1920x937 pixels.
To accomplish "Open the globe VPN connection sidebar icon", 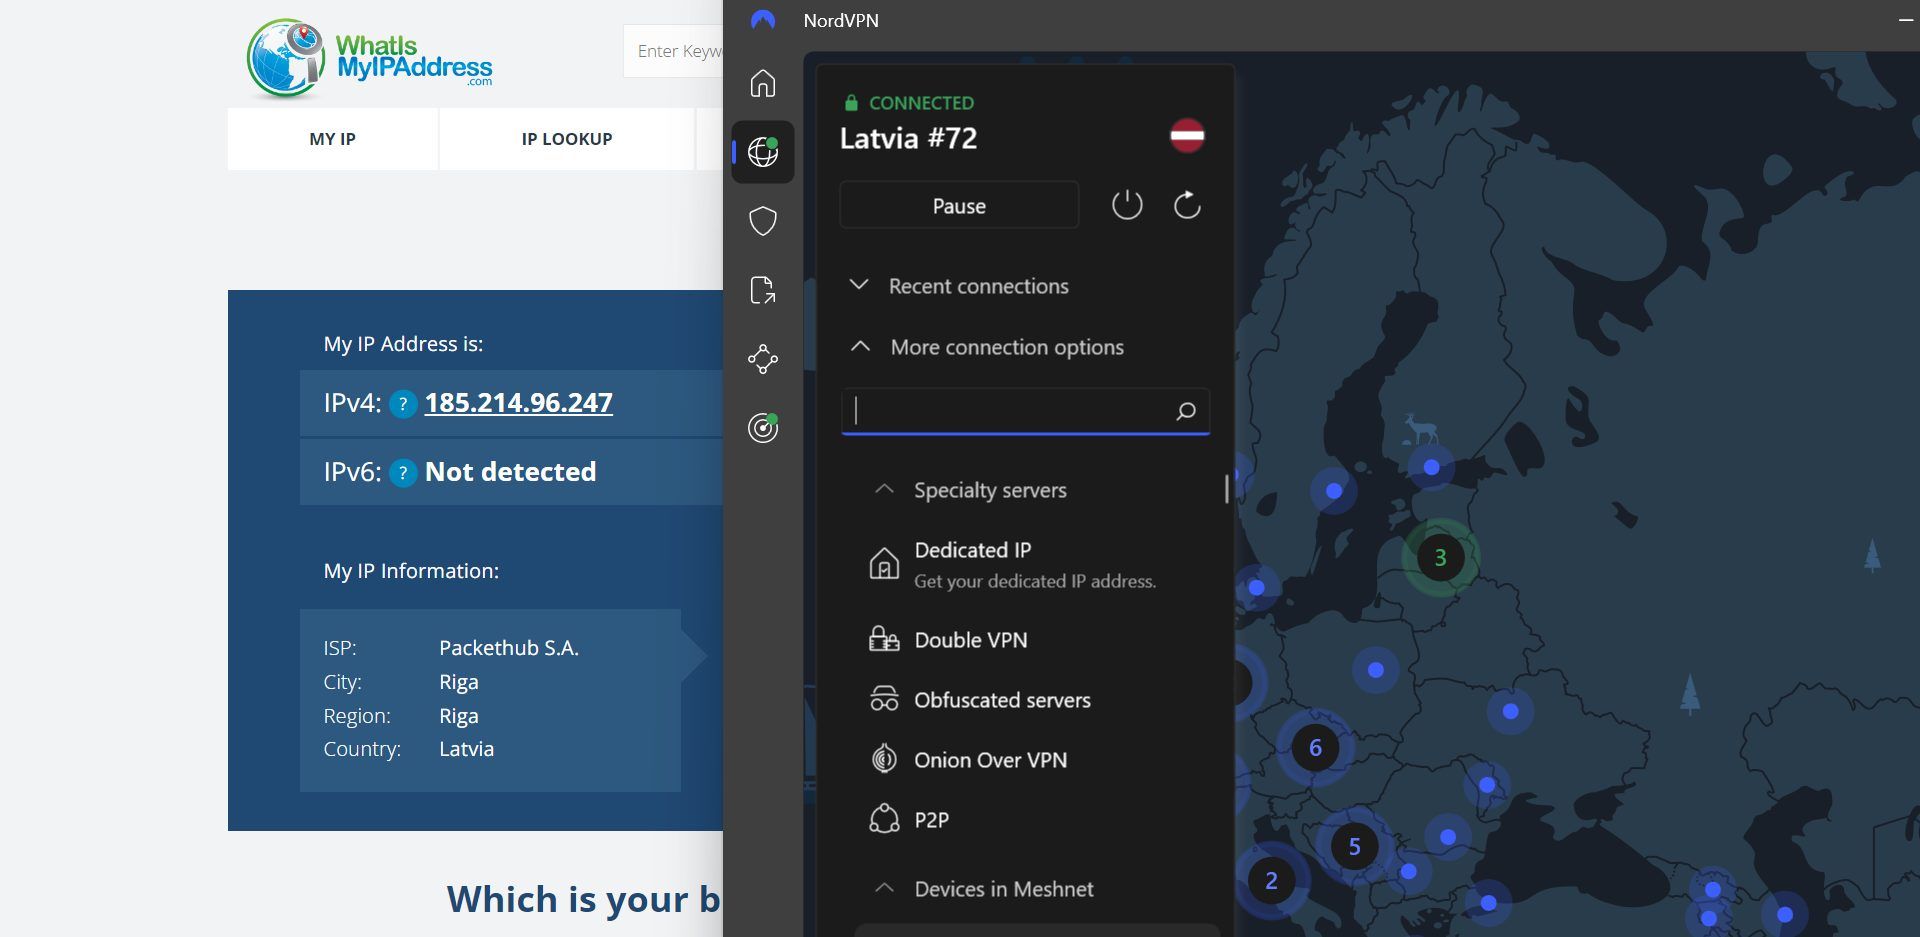I will click(763, 152).
